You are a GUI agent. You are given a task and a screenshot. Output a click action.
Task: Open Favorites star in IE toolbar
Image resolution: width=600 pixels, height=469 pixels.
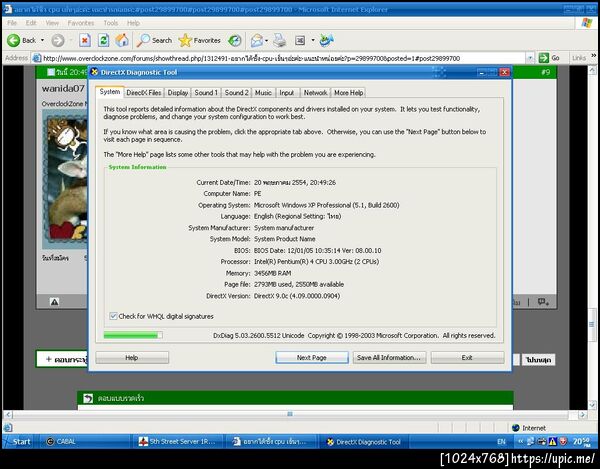pos(199,40)
